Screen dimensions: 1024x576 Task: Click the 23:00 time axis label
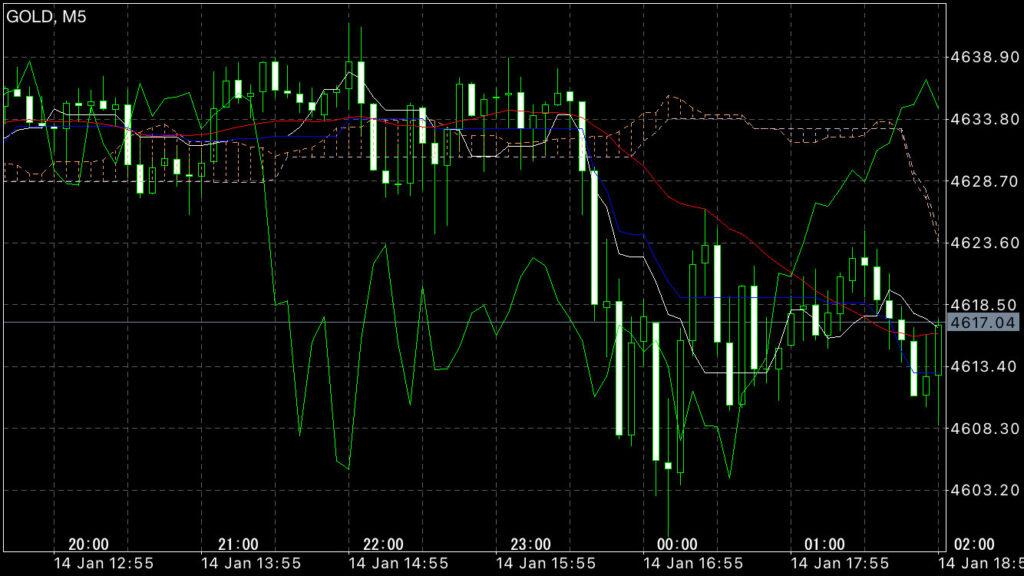pos(530,544)
